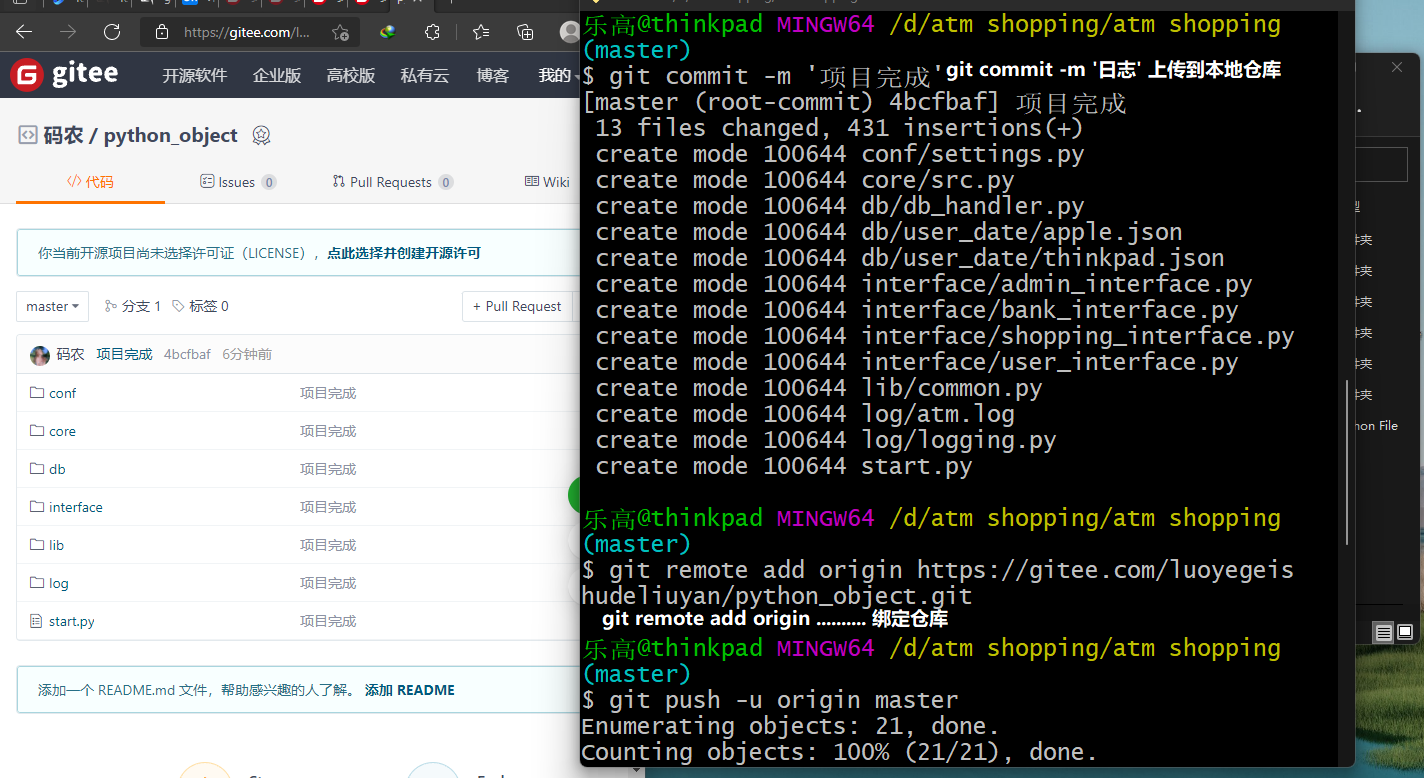
Task: Click the 标签 0 tag icon
Action: 178,306
